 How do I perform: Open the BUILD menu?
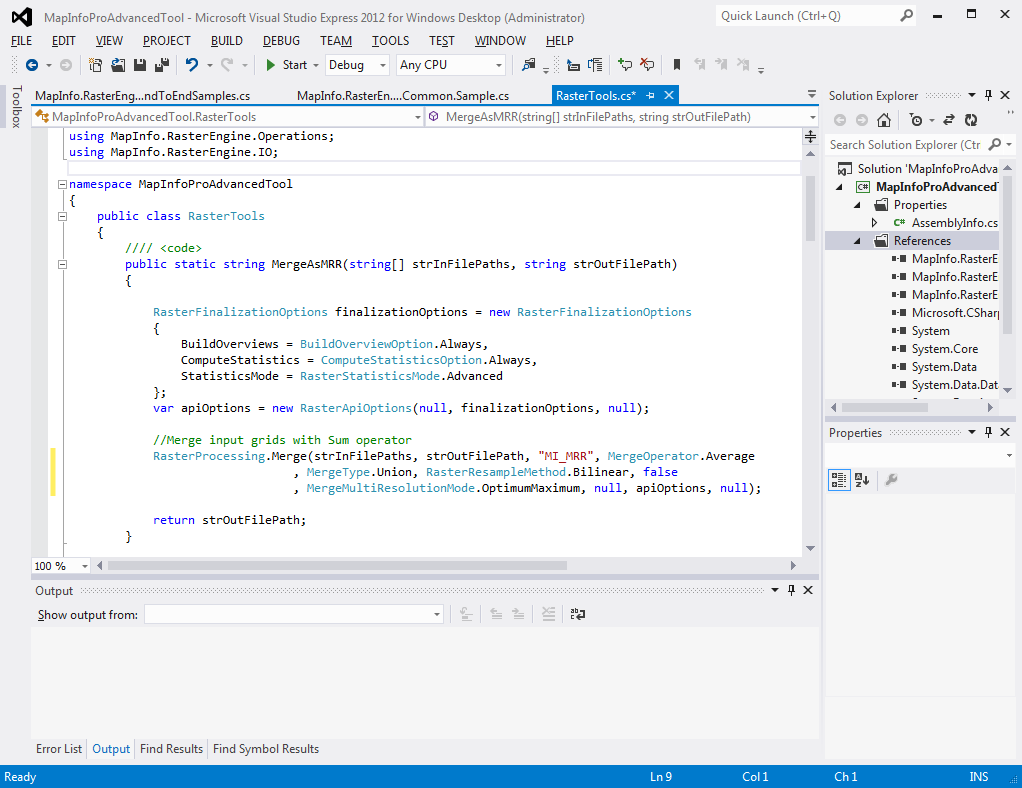point(227,40)
